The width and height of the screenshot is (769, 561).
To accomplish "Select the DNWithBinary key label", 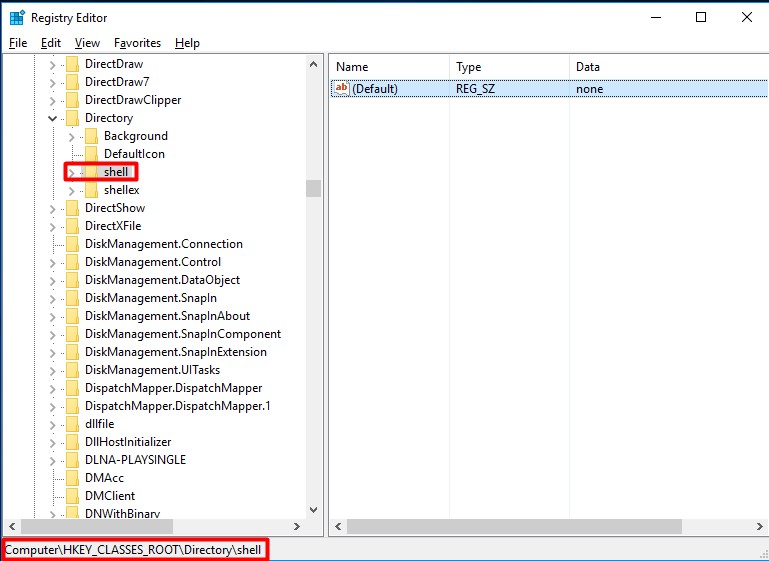I will pyautogui.click(x=122, y=513).
